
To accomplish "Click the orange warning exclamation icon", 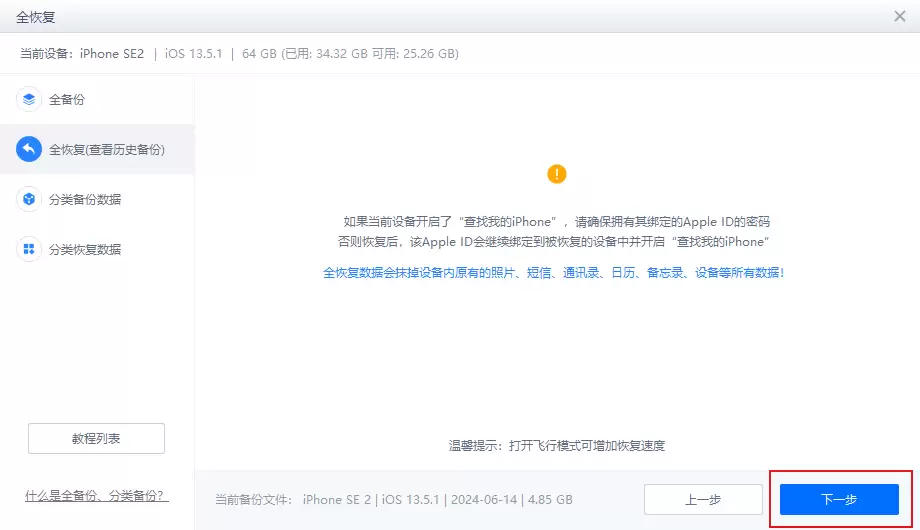I will click(x=556, y=174).
